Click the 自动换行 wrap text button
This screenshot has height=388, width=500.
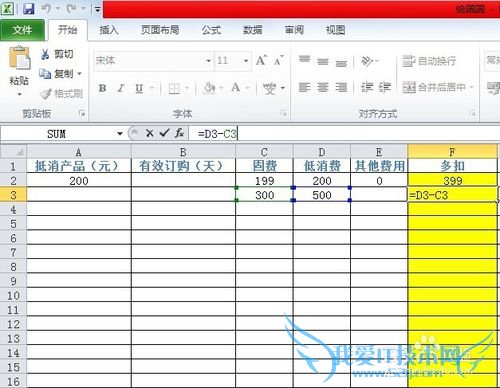(429, 61)
